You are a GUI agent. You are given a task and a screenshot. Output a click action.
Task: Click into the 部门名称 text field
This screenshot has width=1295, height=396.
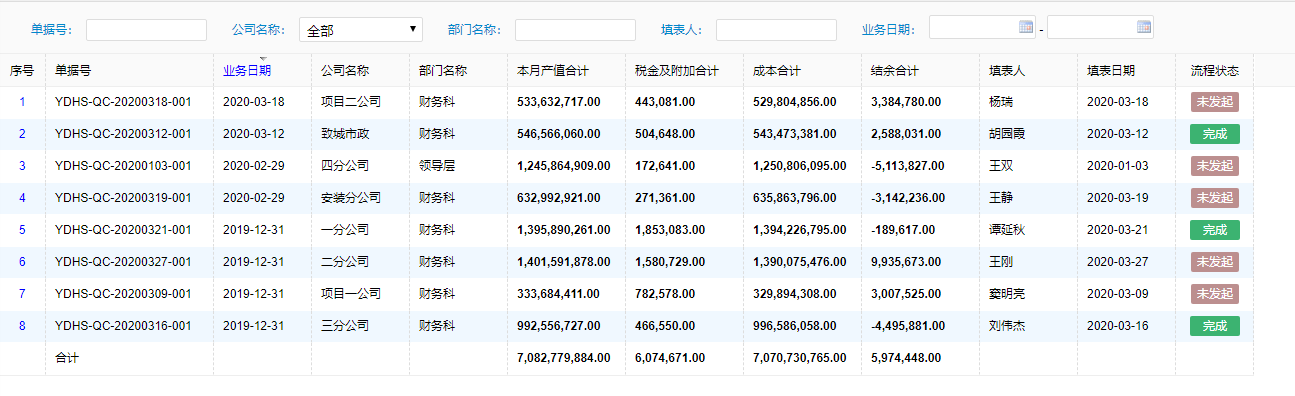[x=575, y=30]
